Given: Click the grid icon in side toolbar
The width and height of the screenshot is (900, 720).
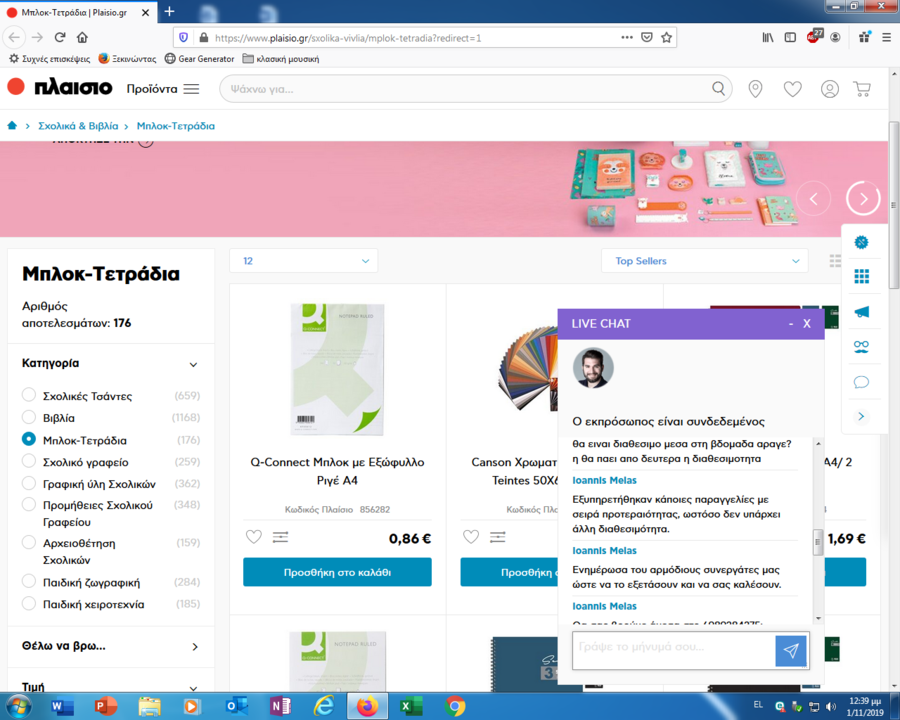Looking at the screenshot, I should click(861, 277).
